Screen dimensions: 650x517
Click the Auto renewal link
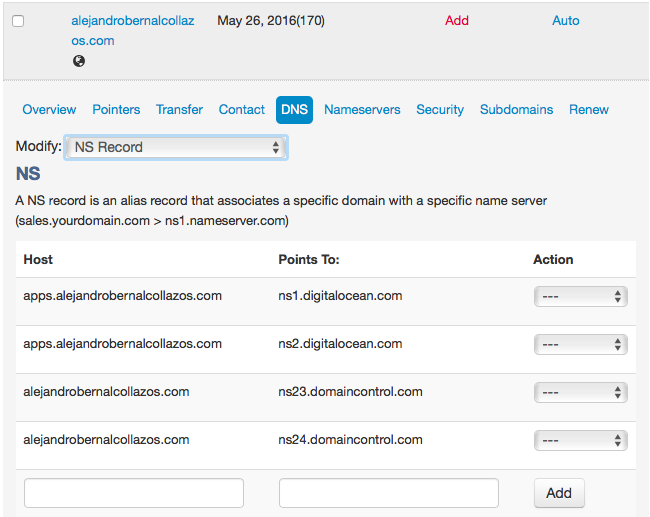click(565, 20)
